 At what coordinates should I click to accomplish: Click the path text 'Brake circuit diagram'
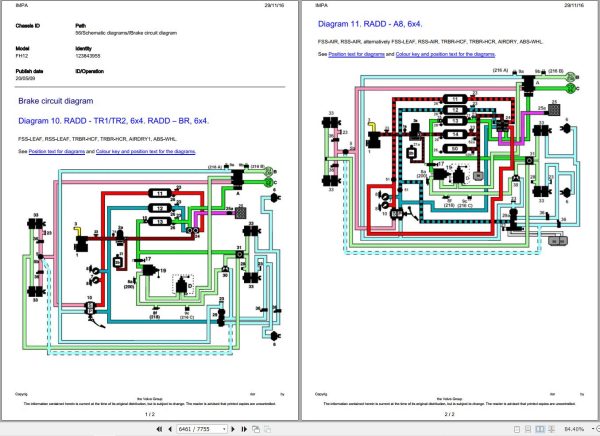155,33
